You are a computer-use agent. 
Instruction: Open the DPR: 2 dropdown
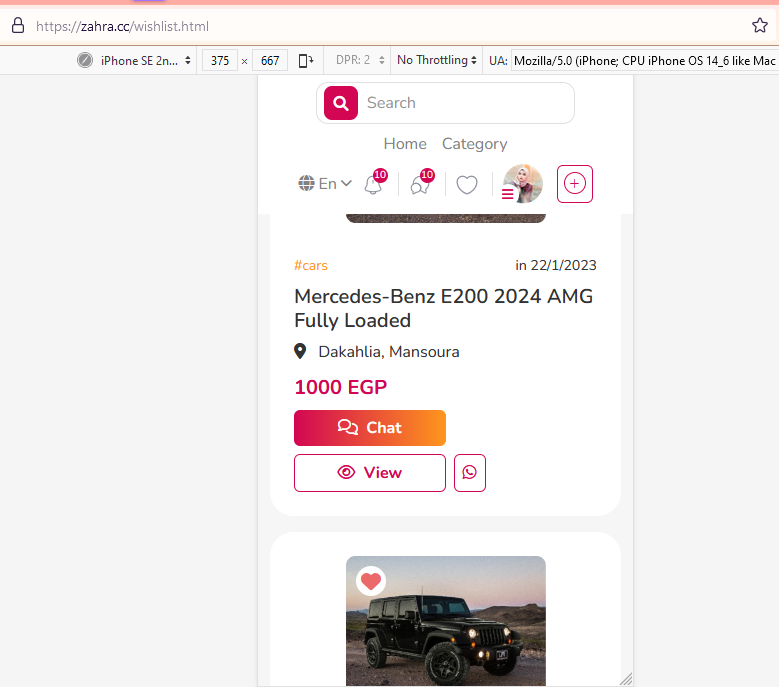tap(360, 60)
